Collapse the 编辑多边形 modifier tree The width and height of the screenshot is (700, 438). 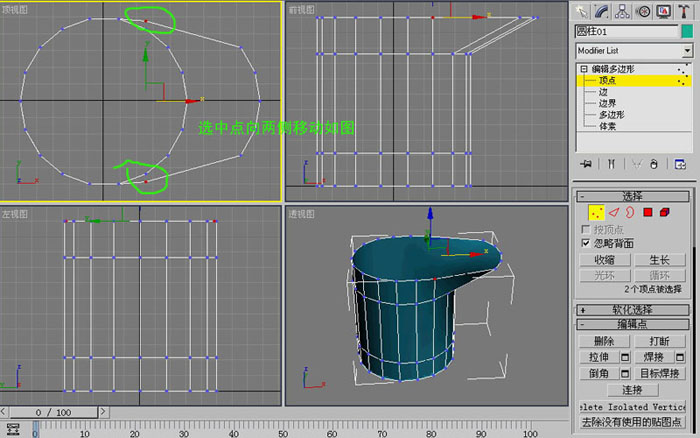coord(584,69)
